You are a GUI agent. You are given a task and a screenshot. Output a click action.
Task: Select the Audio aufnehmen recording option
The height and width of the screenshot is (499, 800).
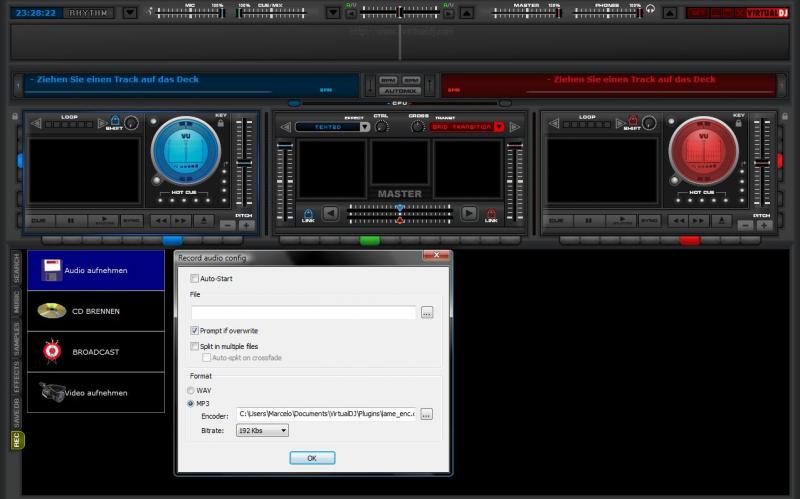[96, 270]
